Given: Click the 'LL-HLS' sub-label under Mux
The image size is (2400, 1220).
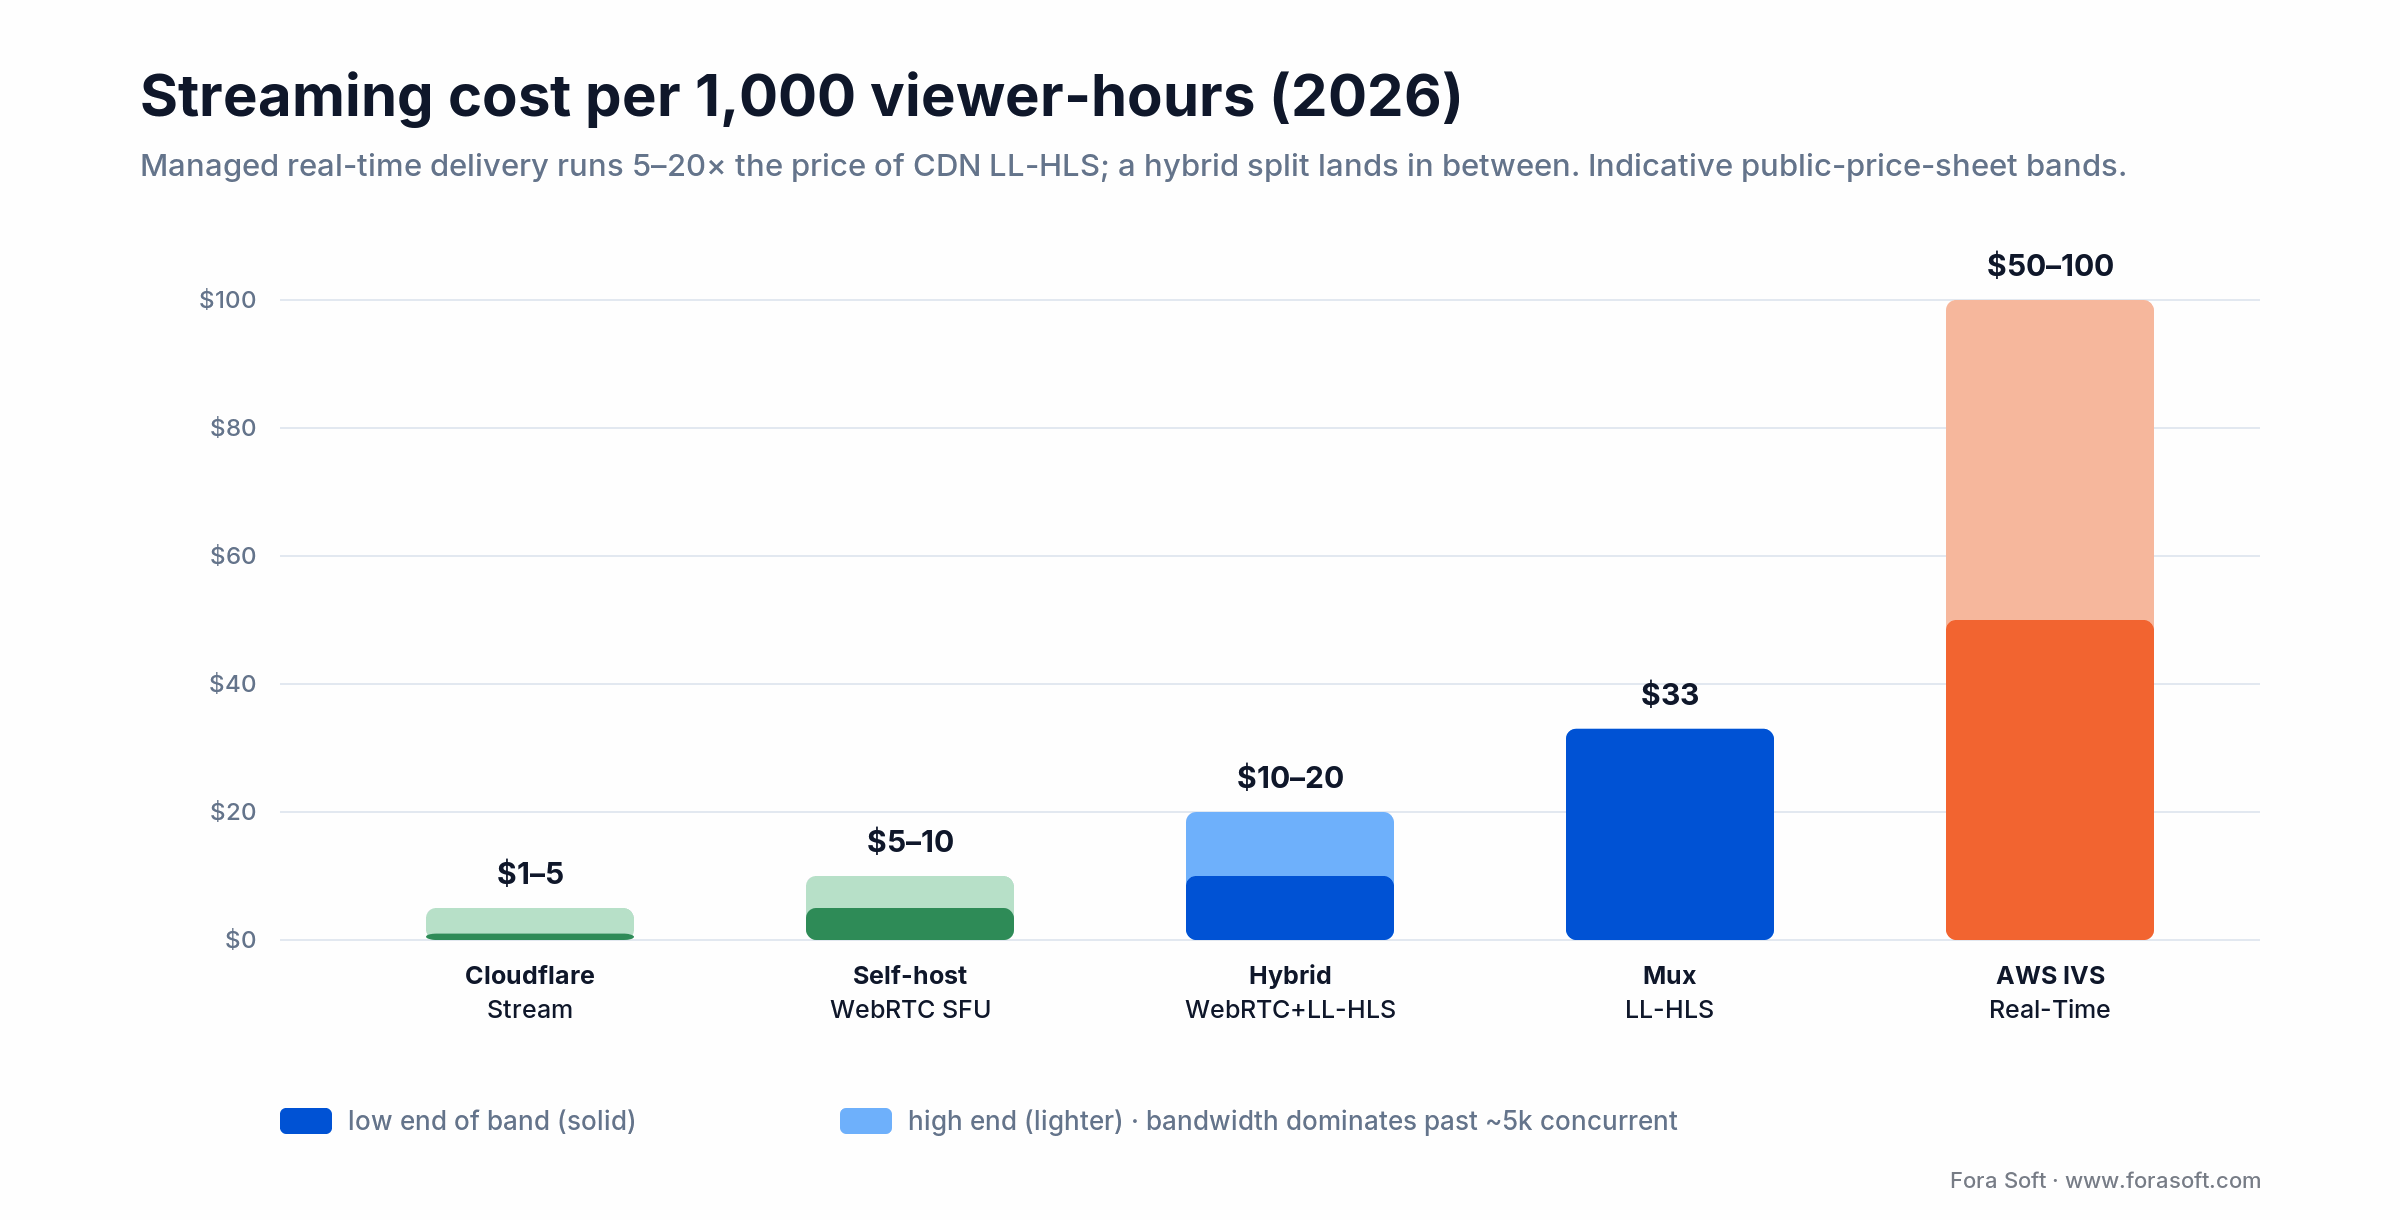Looking at the screenshot, I should point(1670,1009).
